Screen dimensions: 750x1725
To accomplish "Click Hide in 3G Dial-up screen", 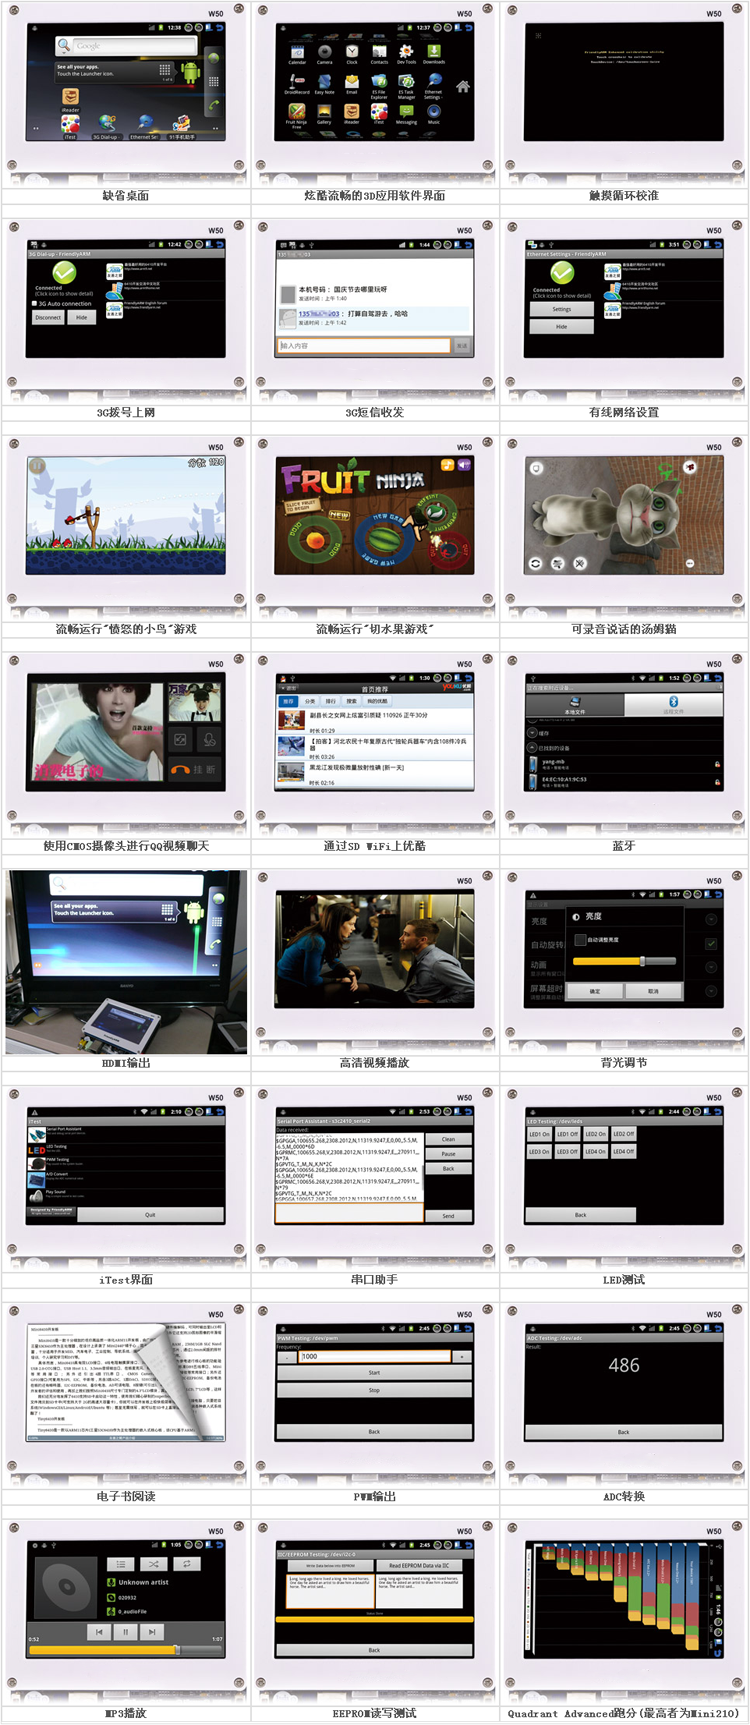I will pos(82,317).
